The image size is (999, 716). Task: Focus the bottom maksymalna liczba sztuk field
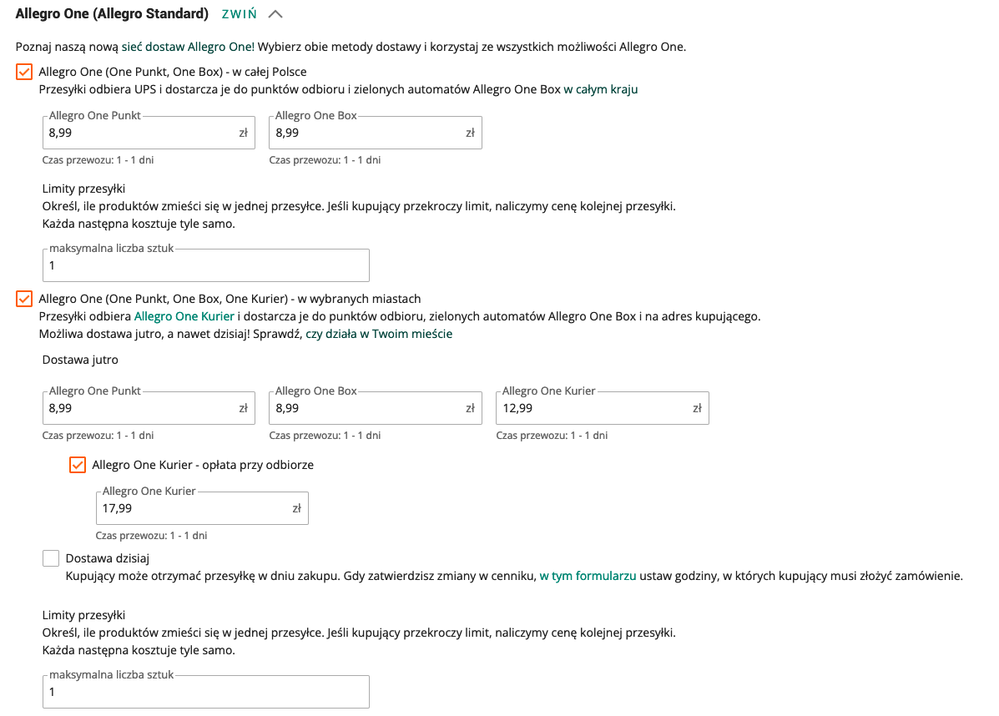click(206, 692)
